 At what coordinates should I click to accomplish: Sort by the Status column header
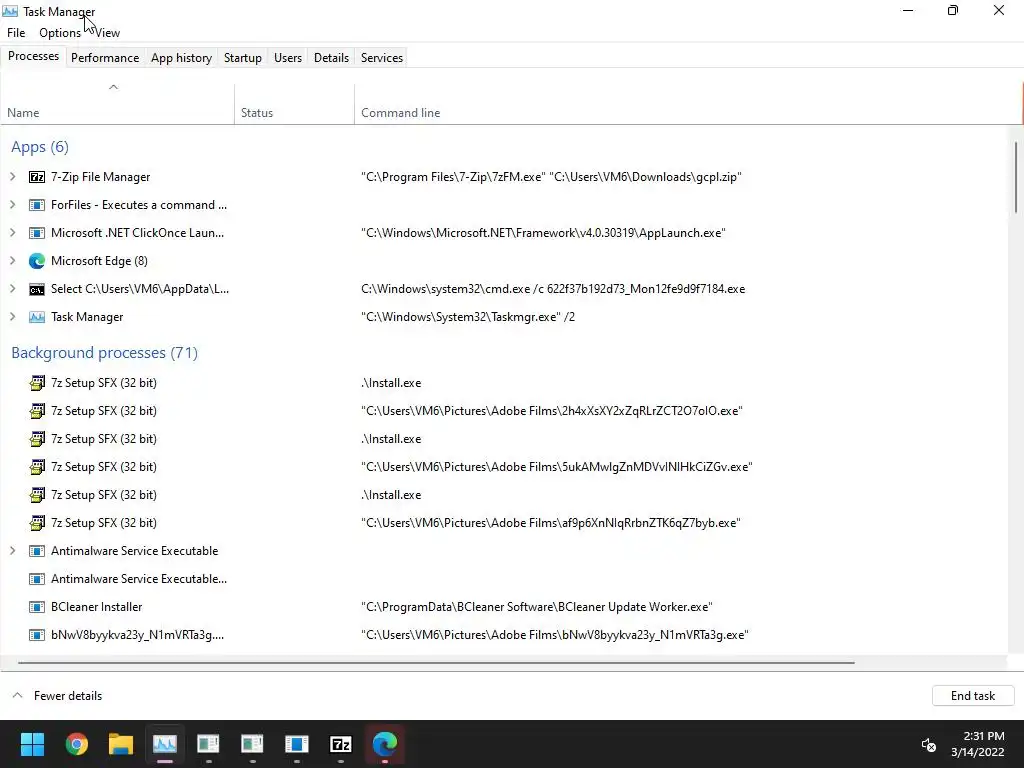pyautogui.click(x=295, y=103)
